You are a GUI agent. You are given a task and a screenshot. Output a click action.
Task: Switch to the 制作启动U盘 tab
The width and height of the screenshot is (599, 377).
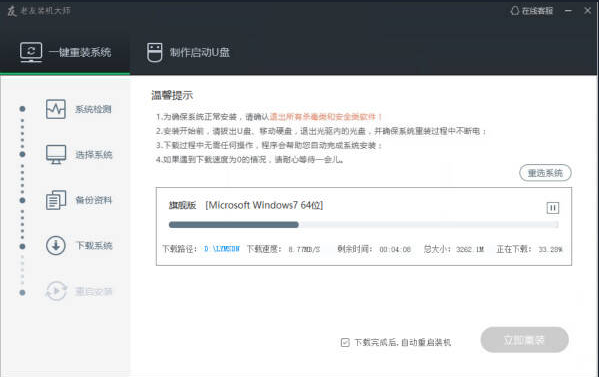188,52
